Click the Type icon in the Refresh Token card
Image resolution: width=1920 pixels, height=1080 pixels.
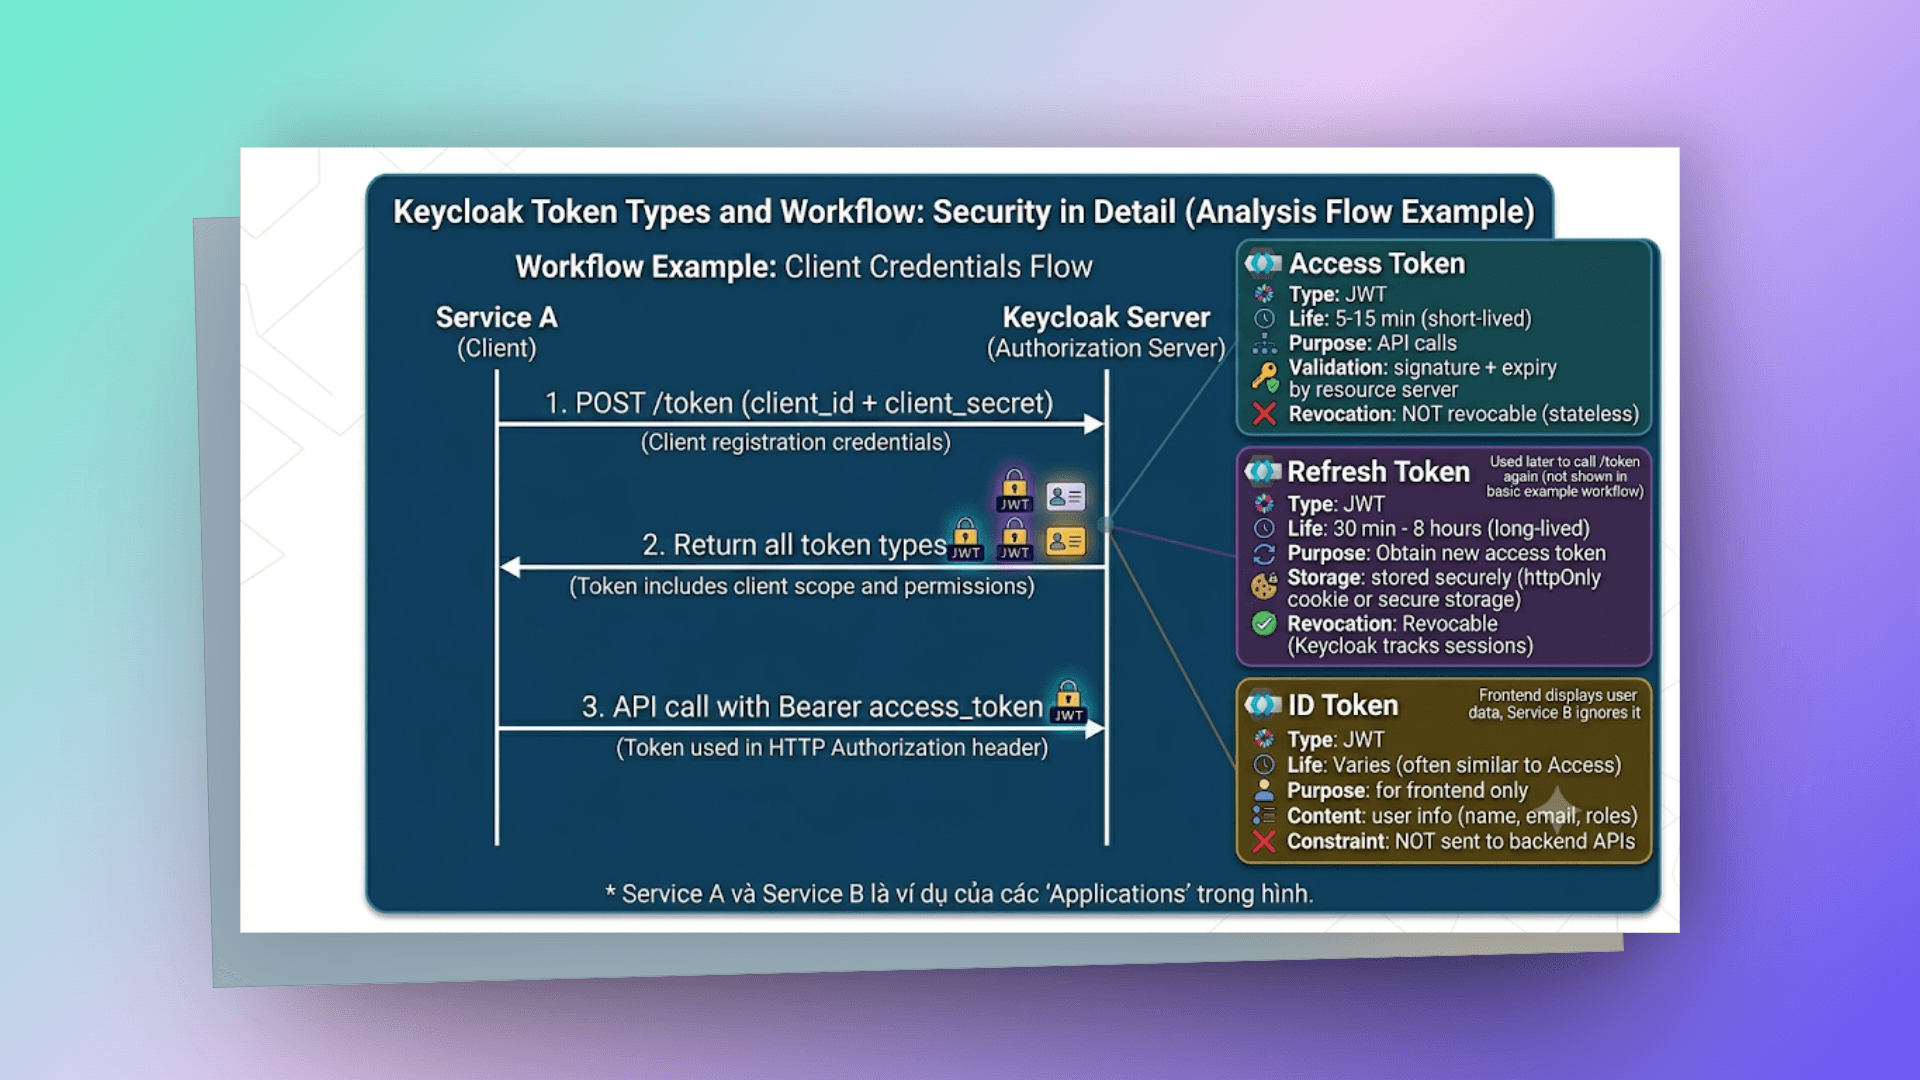tap(1264, 504)
